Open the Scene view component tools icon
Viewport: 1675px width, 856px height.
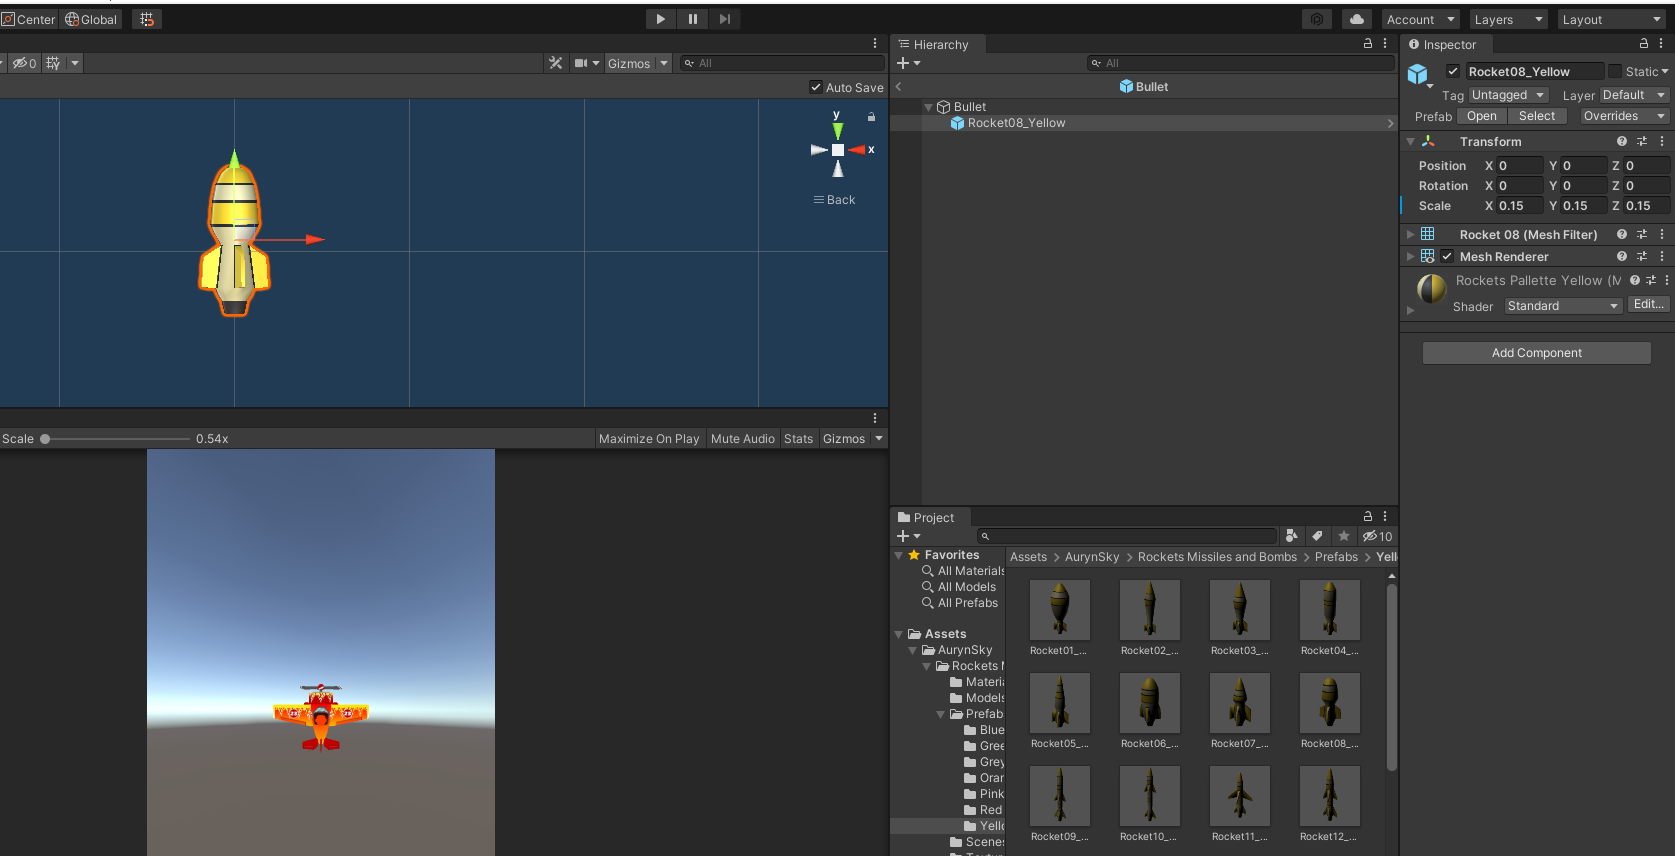pos(556,63)
